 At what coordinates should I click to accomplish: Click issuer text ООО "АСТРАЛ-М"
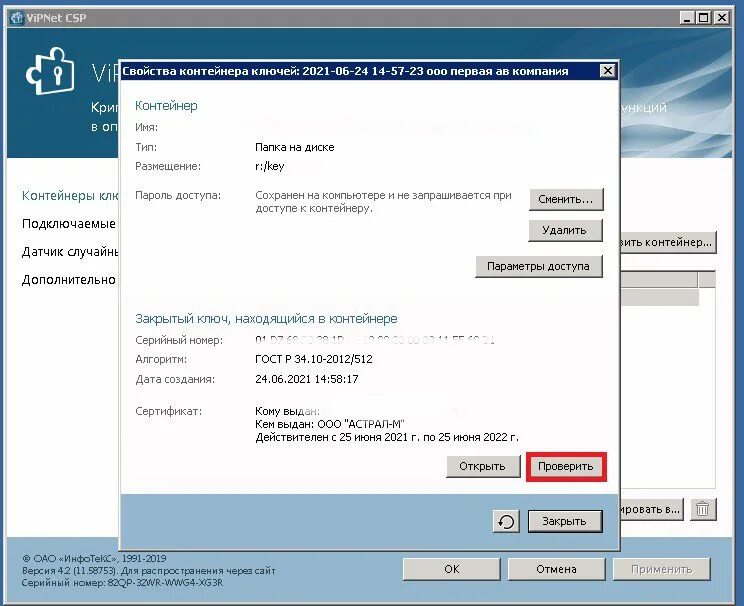coord(361,424)
